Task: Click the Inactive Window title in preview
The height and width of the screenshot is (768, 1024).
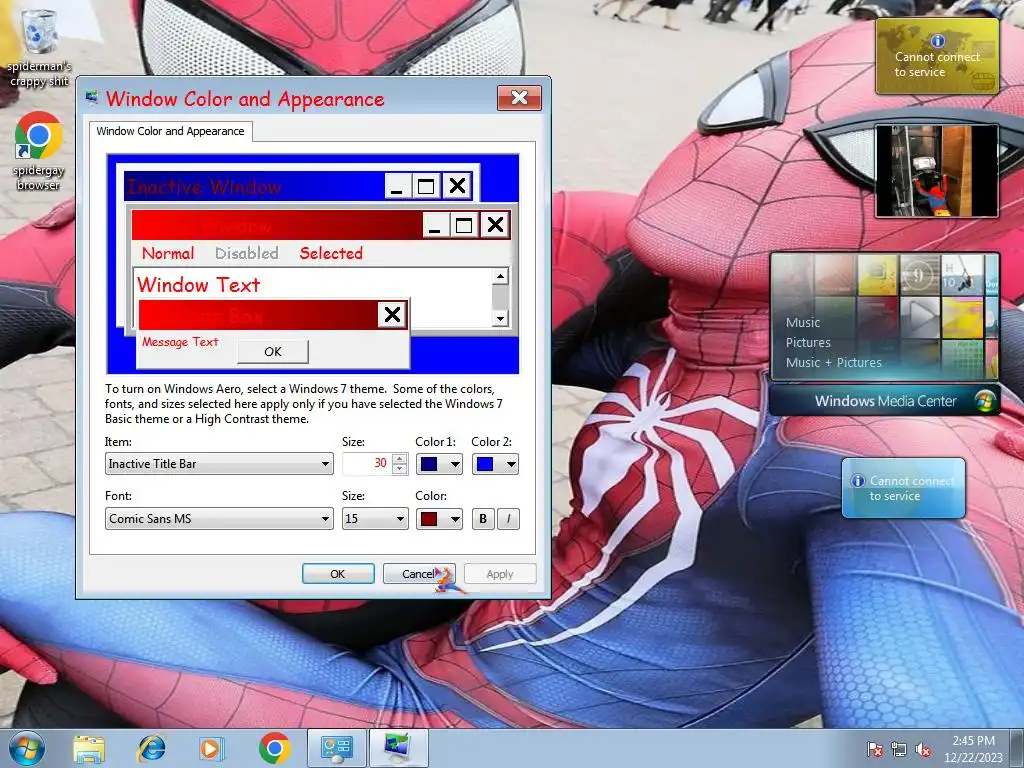Action: [x=204, y=187]
